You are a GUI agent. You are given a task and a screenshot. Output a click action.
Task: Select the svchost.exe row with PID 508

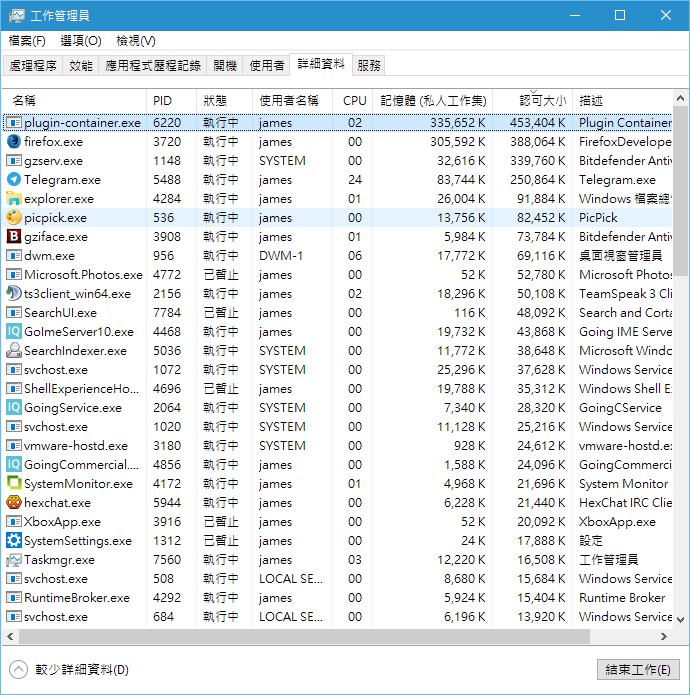tap(337, 578)
